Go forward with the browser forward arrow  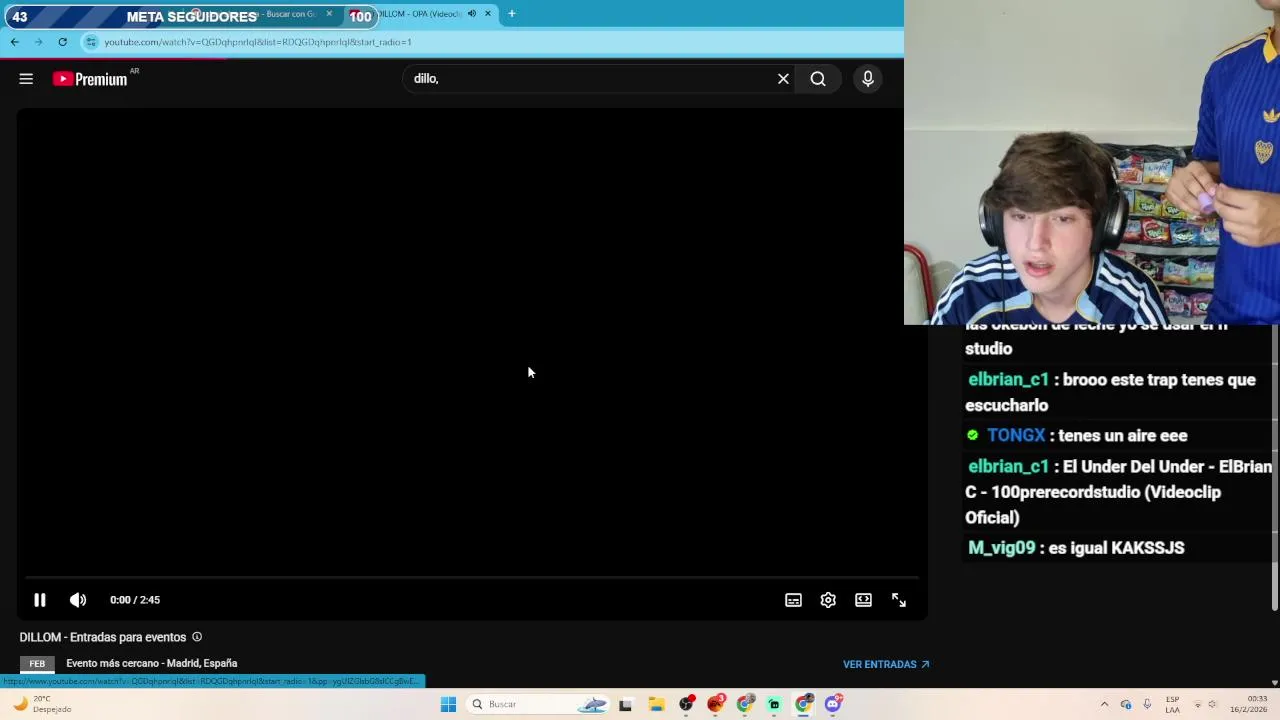point(38,42)
